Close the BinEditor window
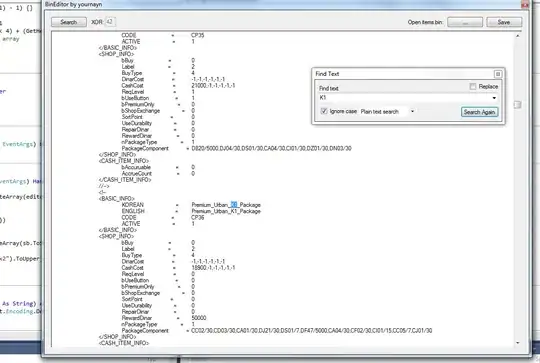This screenshot has width=540, height=363. [525, 4]
